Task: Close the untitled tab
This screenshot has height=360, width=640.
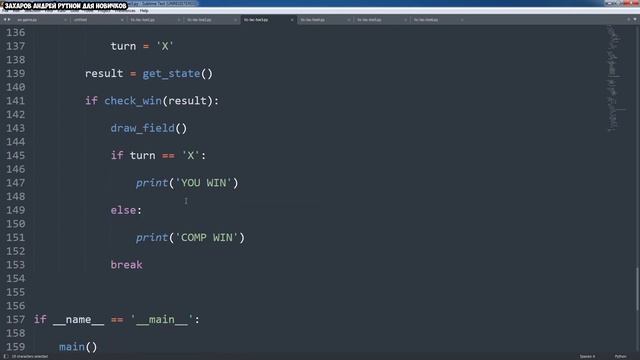Action: pyautogui.click(x=122, y=20)
